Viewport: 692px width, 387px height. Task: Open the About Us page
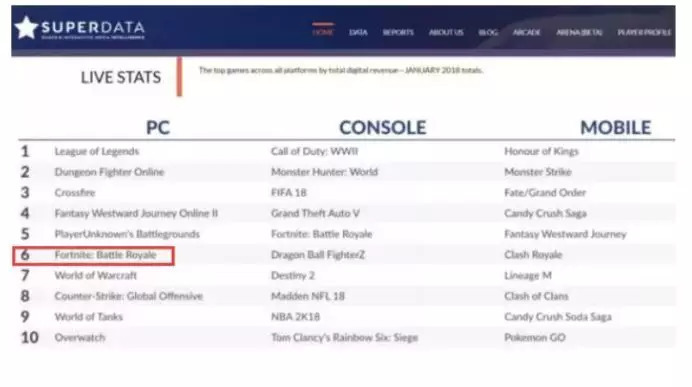[x=446, y=32]
